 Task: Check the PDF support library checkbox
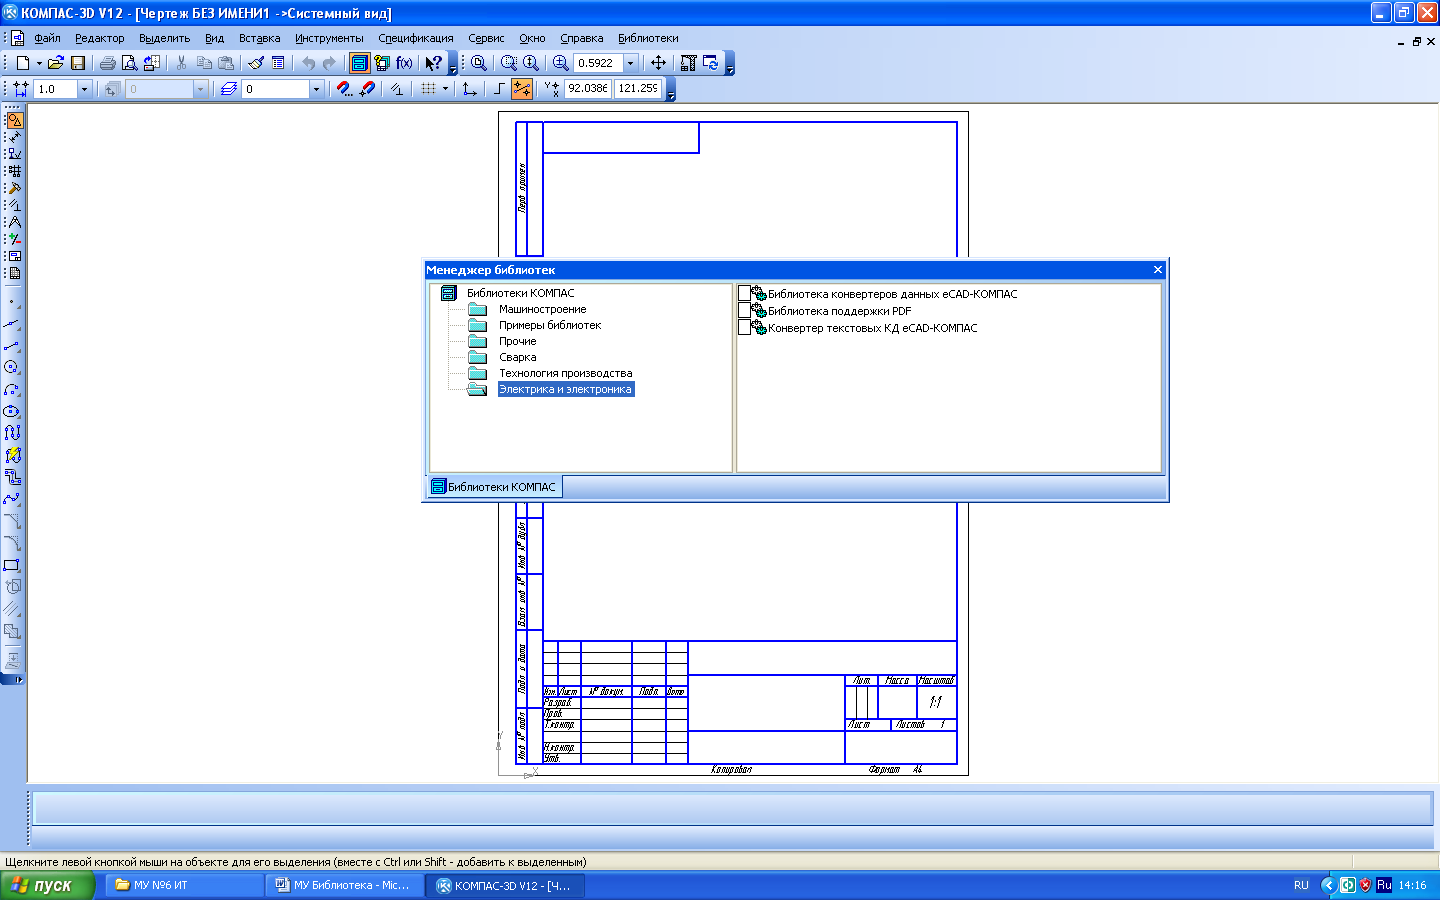click(x=744, y=311)
